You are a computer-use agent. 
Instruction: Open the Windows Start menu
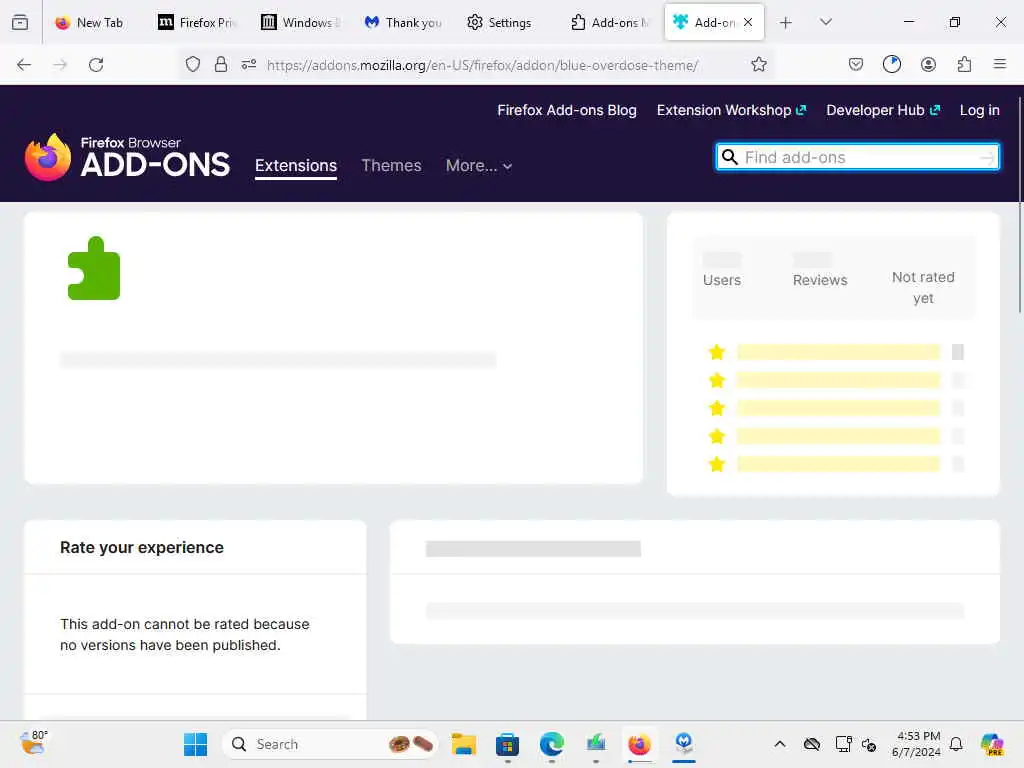click(195, 744)
